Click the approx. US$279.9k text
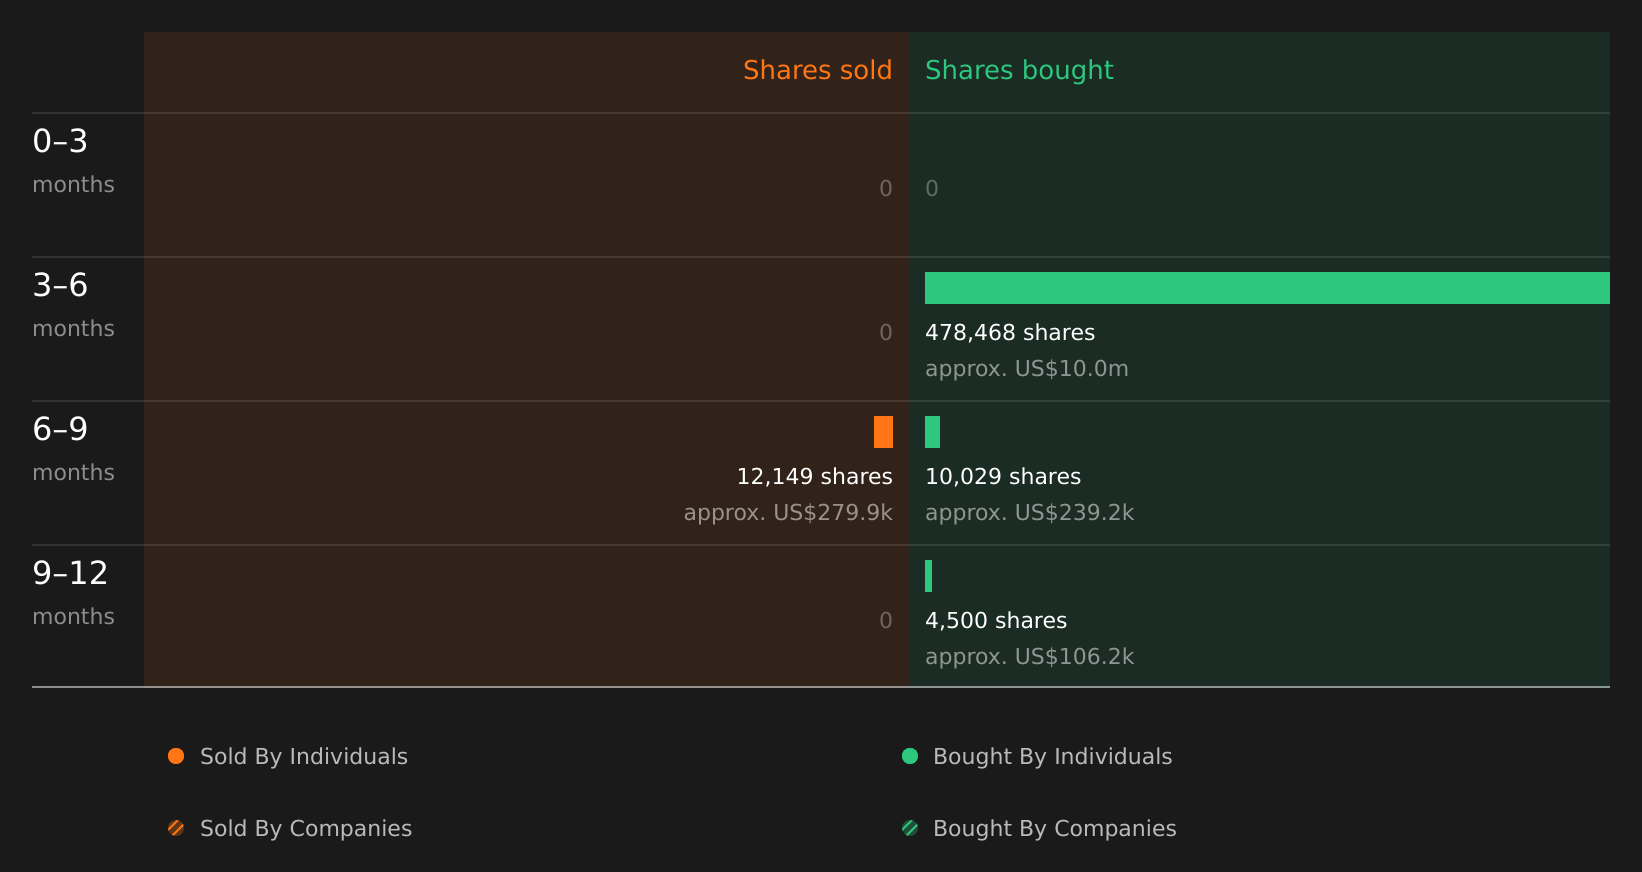The image size is (1642, 872). coord(788,513)
